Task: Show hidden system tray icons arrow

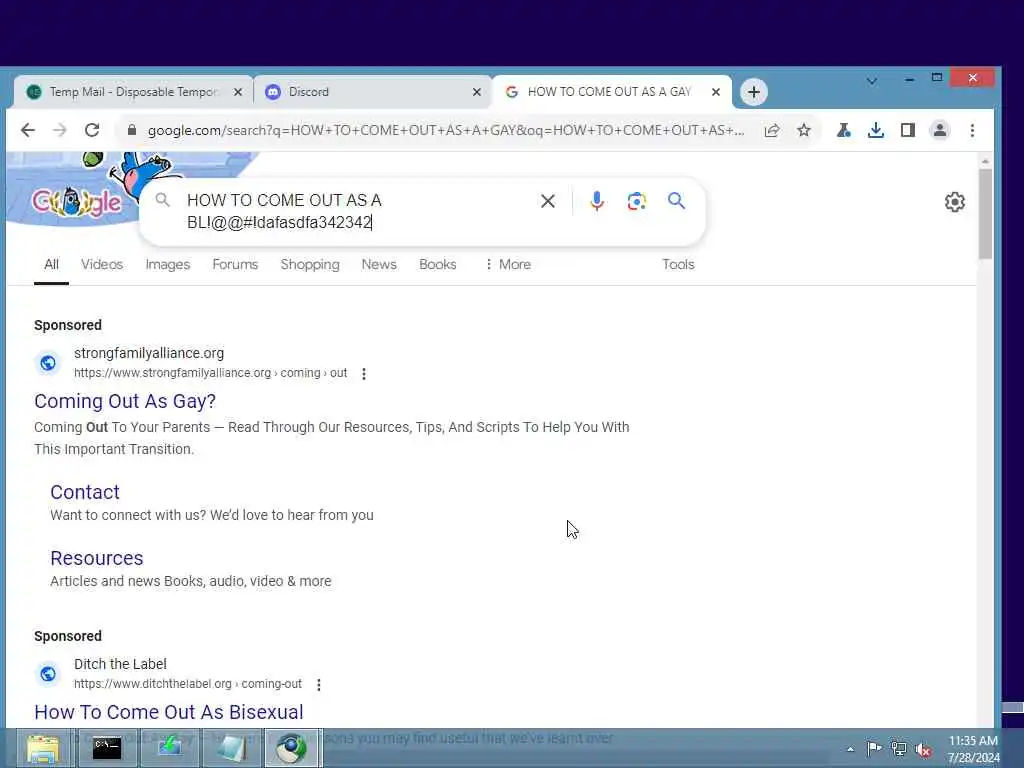Action: tap(850, 749)
